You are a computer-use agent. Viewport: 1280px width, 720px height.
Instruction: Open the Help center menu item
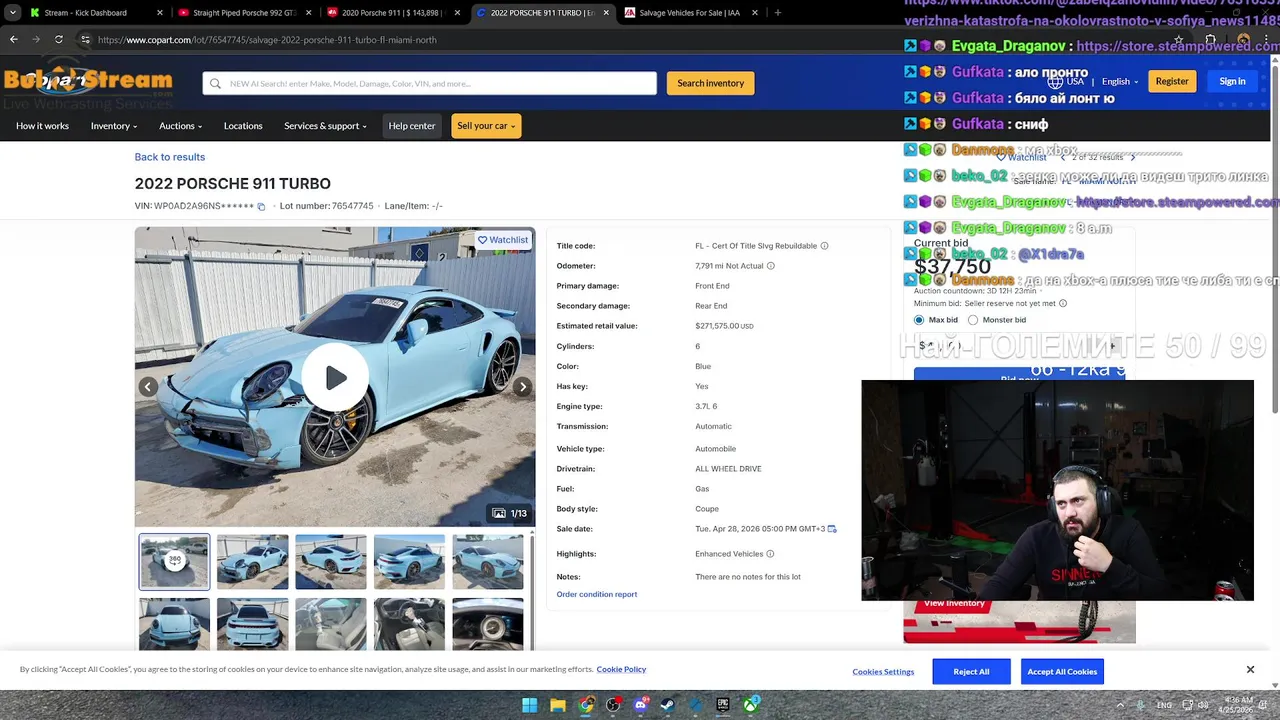click(x=412, y=126)
